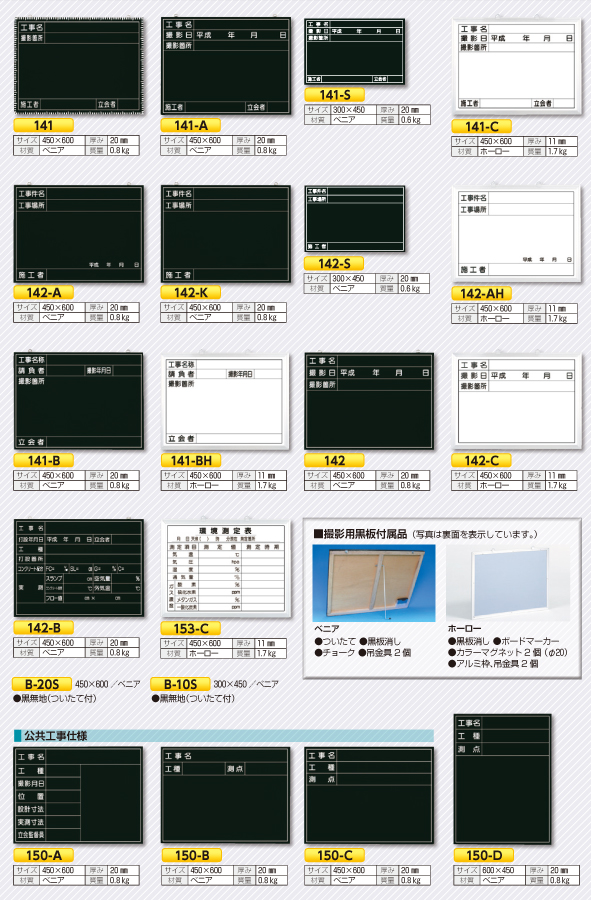Click the ホーロー material cell under 141-C
This screenshot has height=900, width=591.
click(500, 152)
